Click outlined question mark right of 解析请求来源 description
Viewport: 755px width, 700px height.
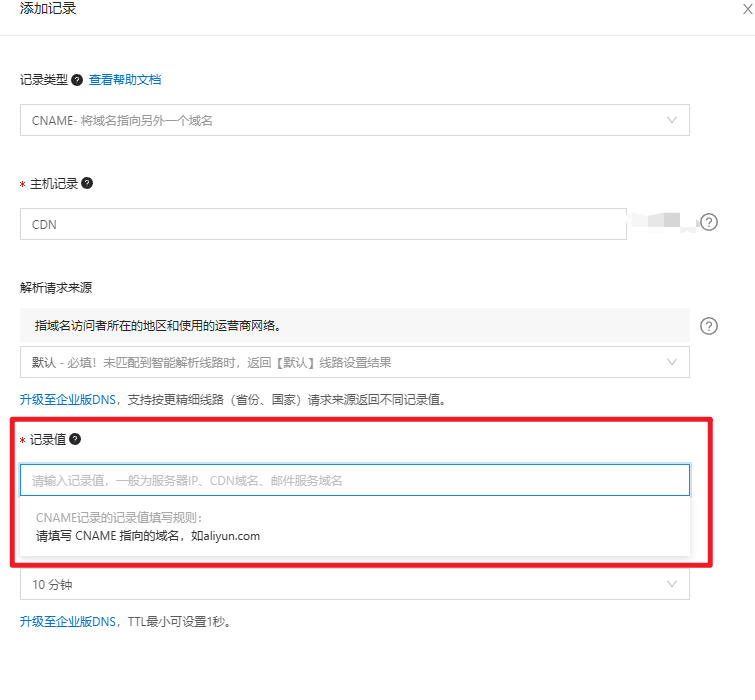point(709,326)
